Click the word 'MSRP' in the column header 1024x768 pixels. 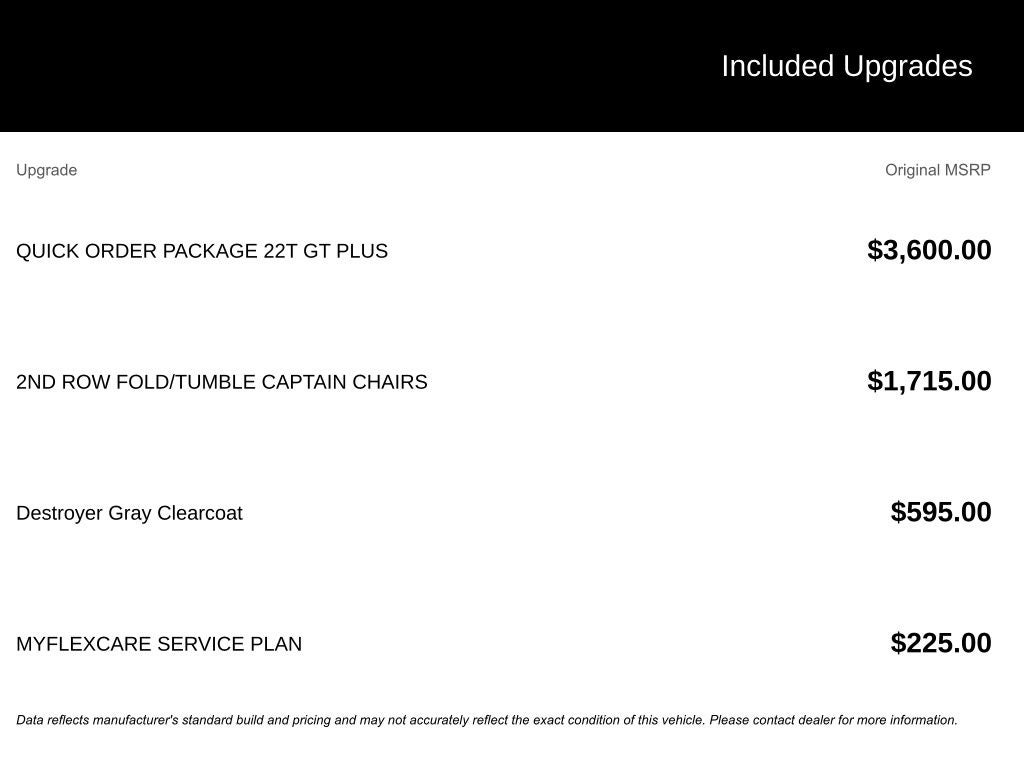(x=965, y=170)
